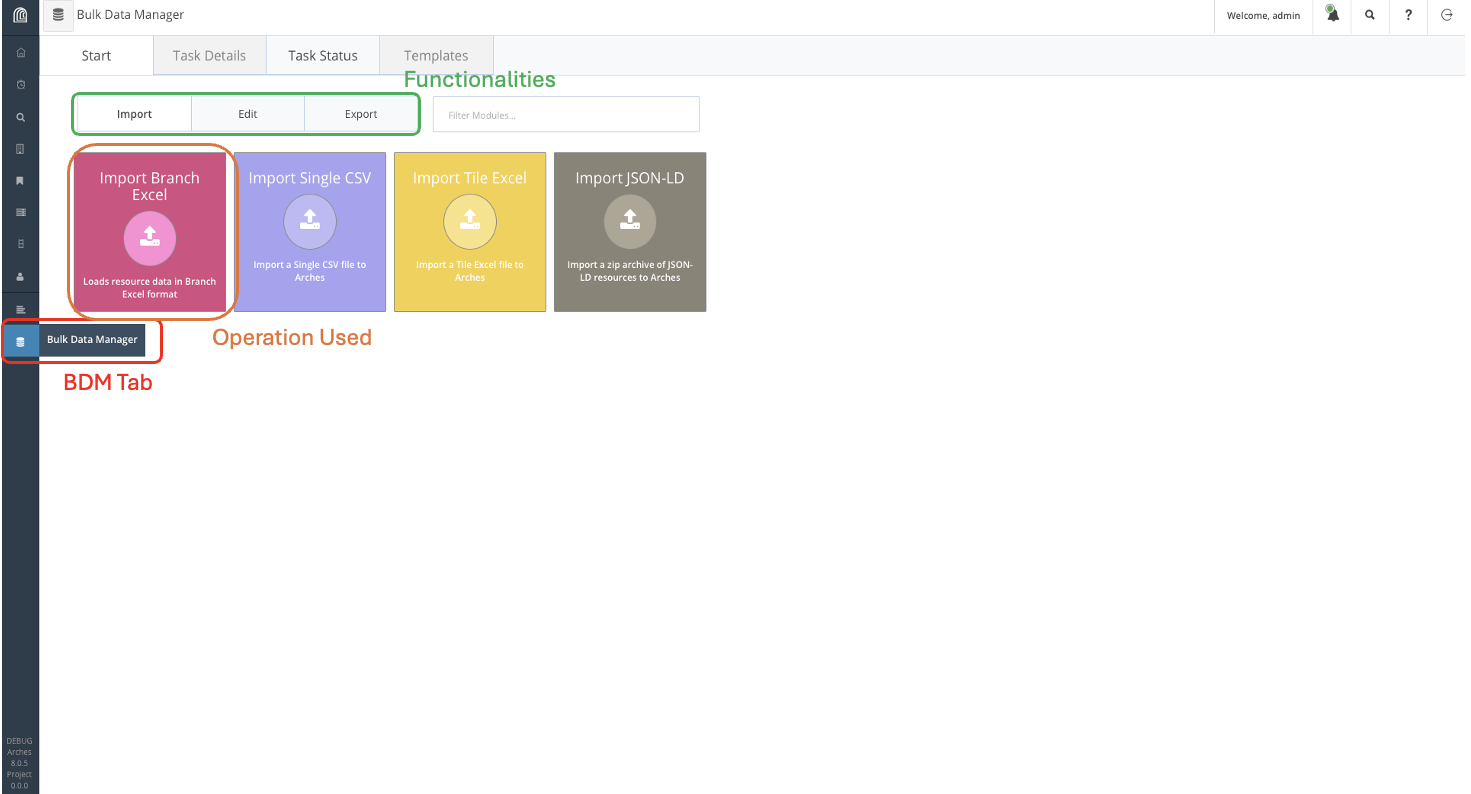Select the Import functionality button
The height and width of the screenshot is (794, 1471).
[x=134, y=114]
